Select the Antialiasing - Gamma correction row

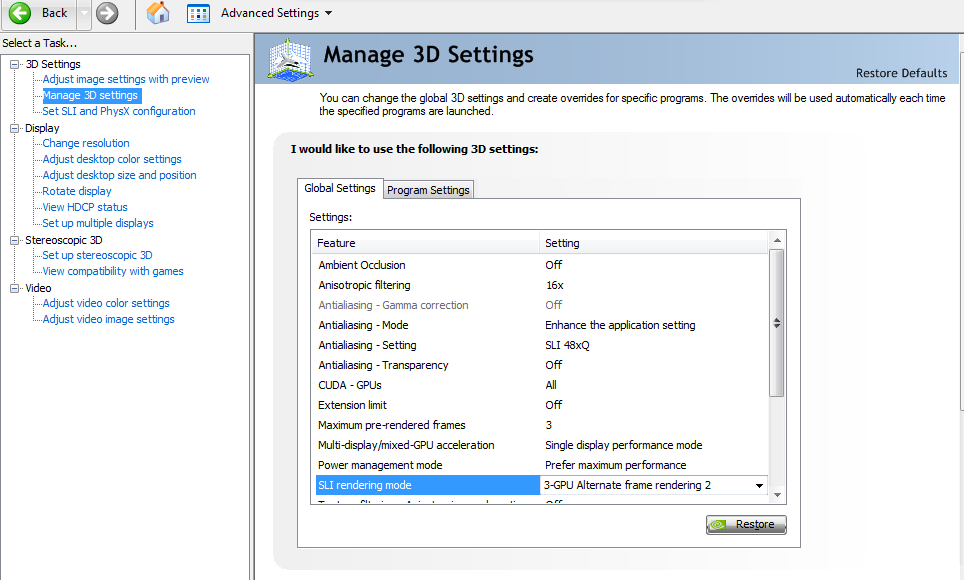point(541,305)
